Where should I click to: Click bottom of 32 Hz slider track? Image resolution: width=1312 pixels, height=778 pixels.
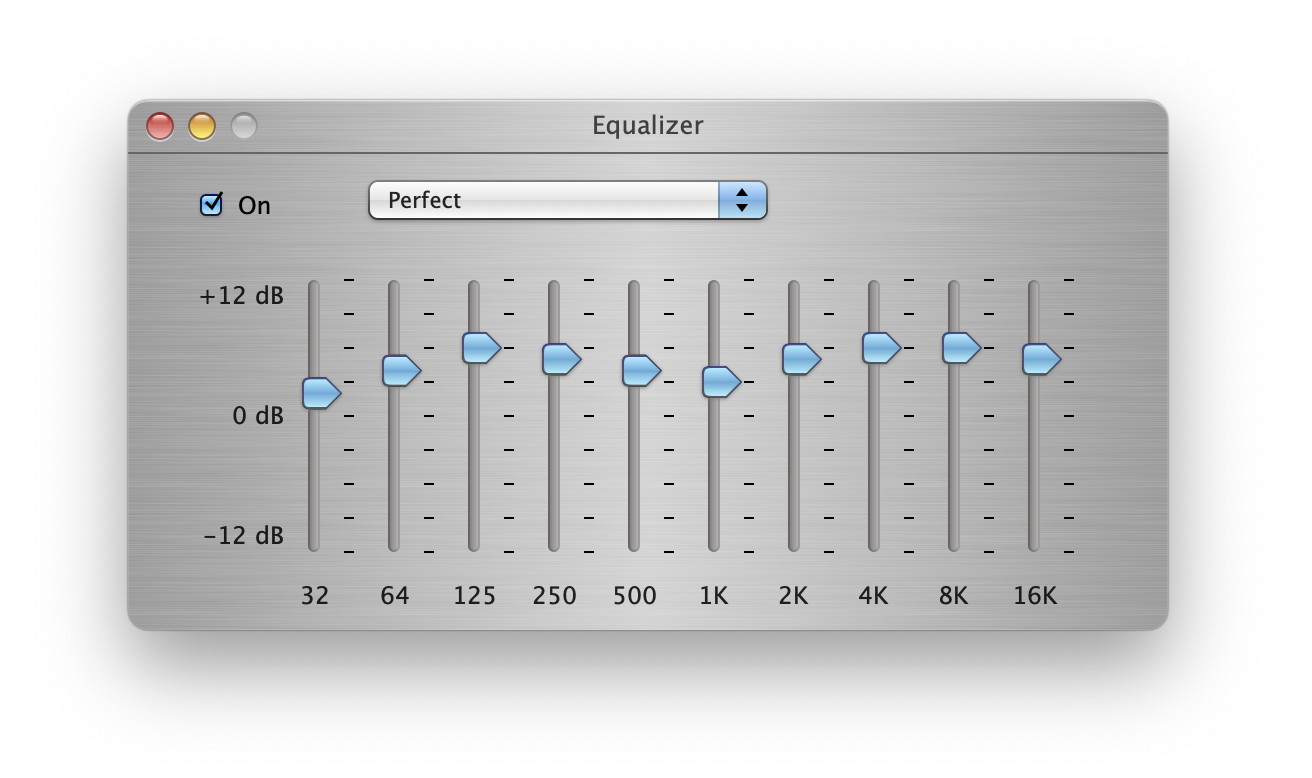pos(314,540)
